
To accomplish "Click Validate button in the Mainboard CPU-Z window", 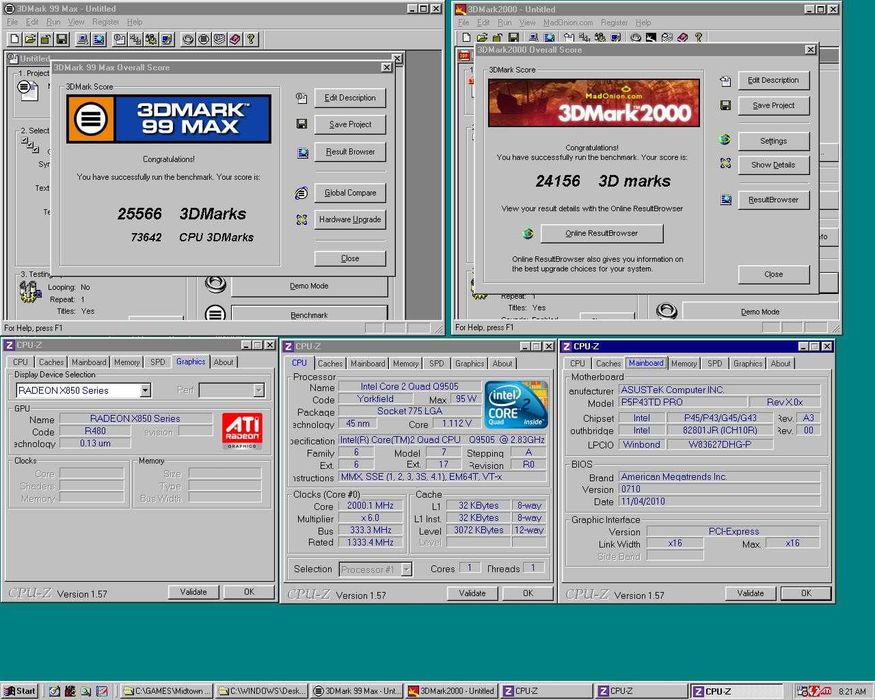I will (750, 593).
